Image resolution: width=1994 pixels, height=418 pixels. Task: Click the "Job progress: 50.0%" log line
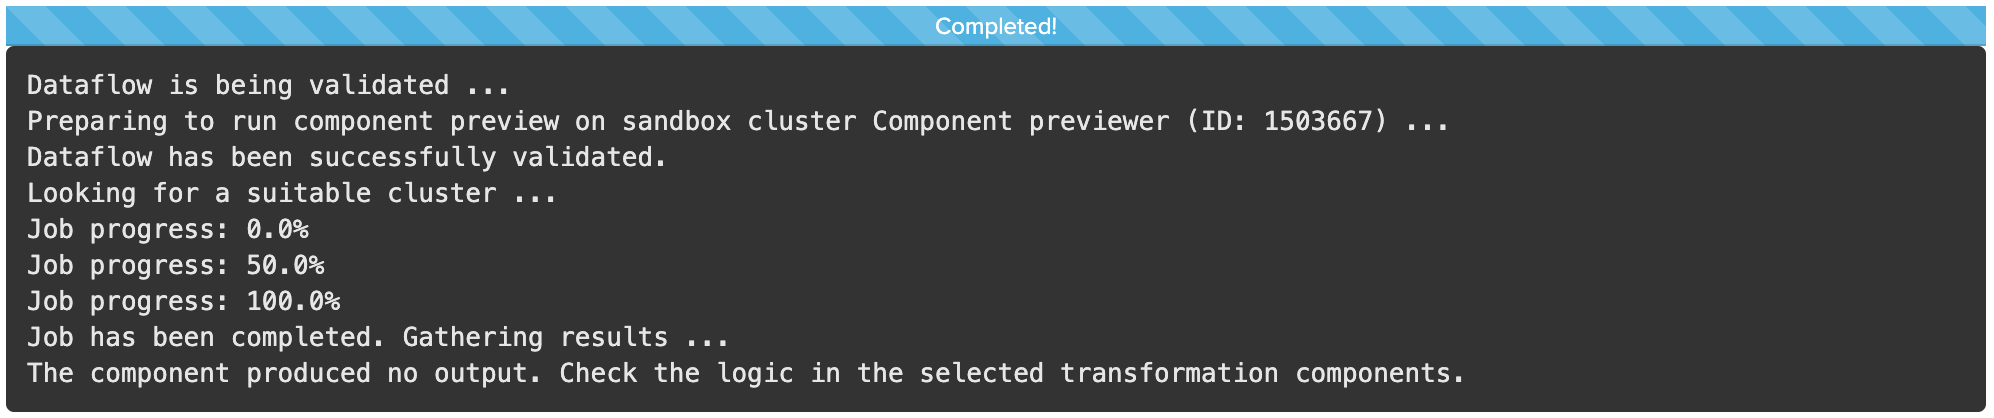175,266
